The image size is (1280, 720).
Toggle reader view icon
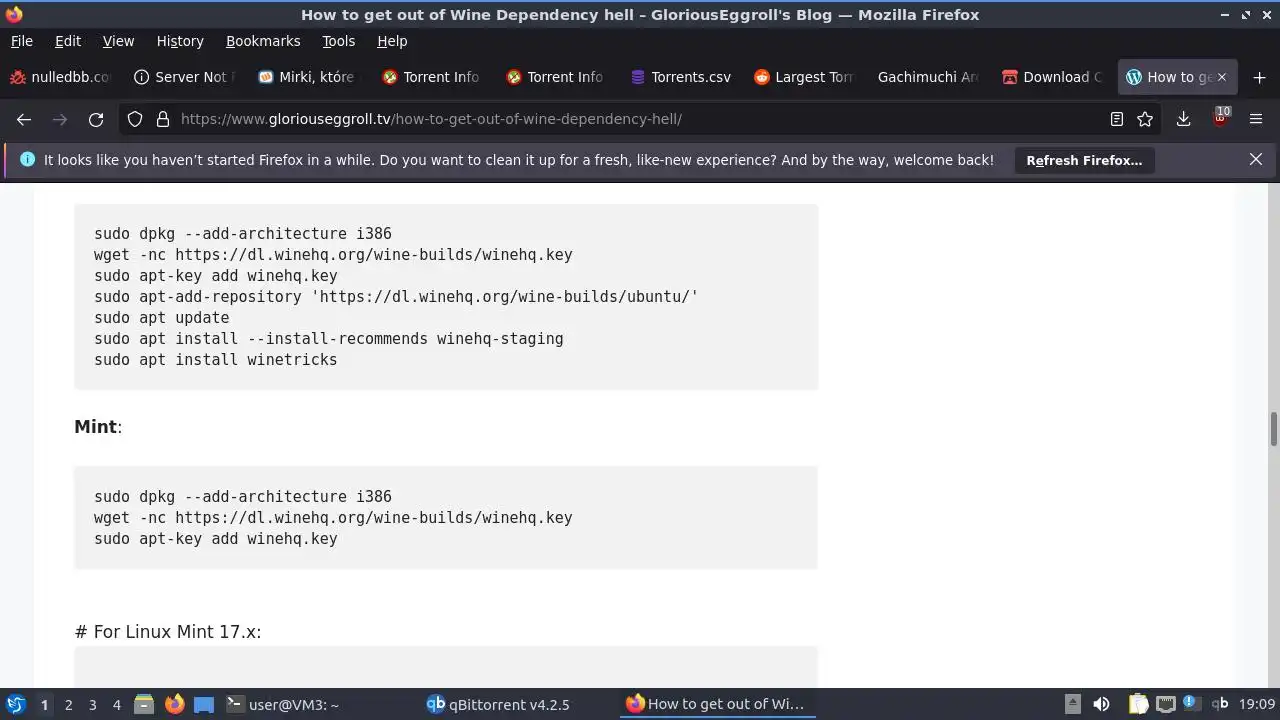click(x=1117, y=119)
